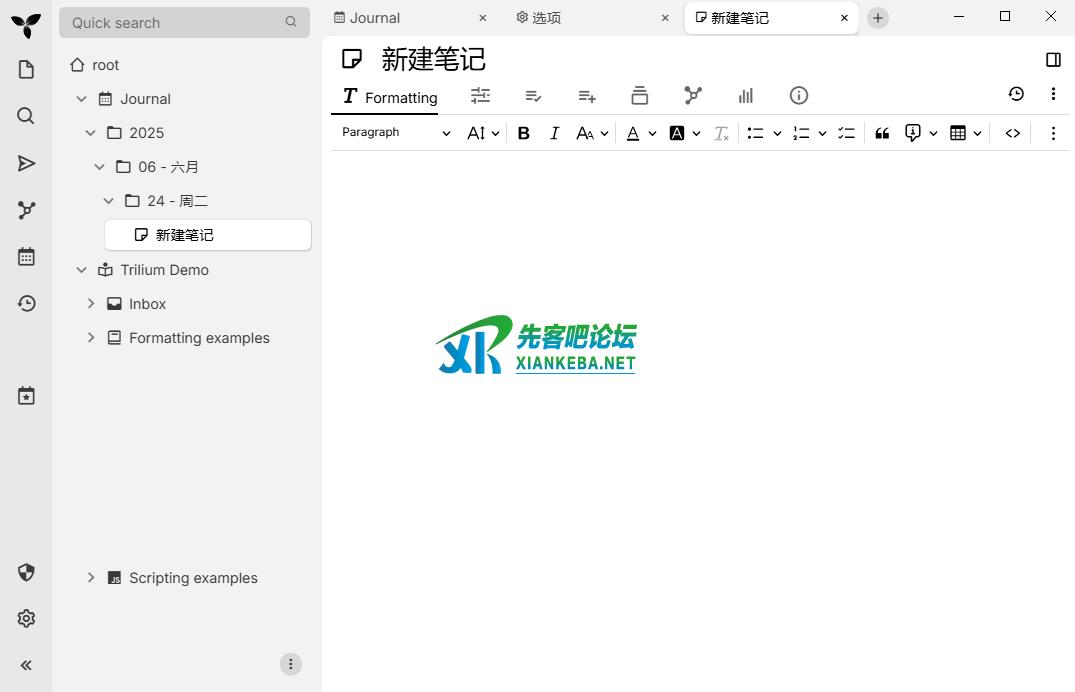
Task: Insert a to-do checklist
Action: coord(846,133)
